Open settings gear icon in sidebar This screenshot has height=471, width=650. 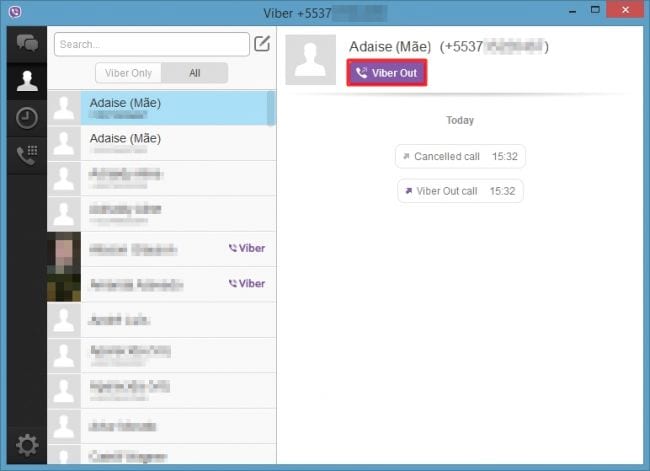(27, 445)
